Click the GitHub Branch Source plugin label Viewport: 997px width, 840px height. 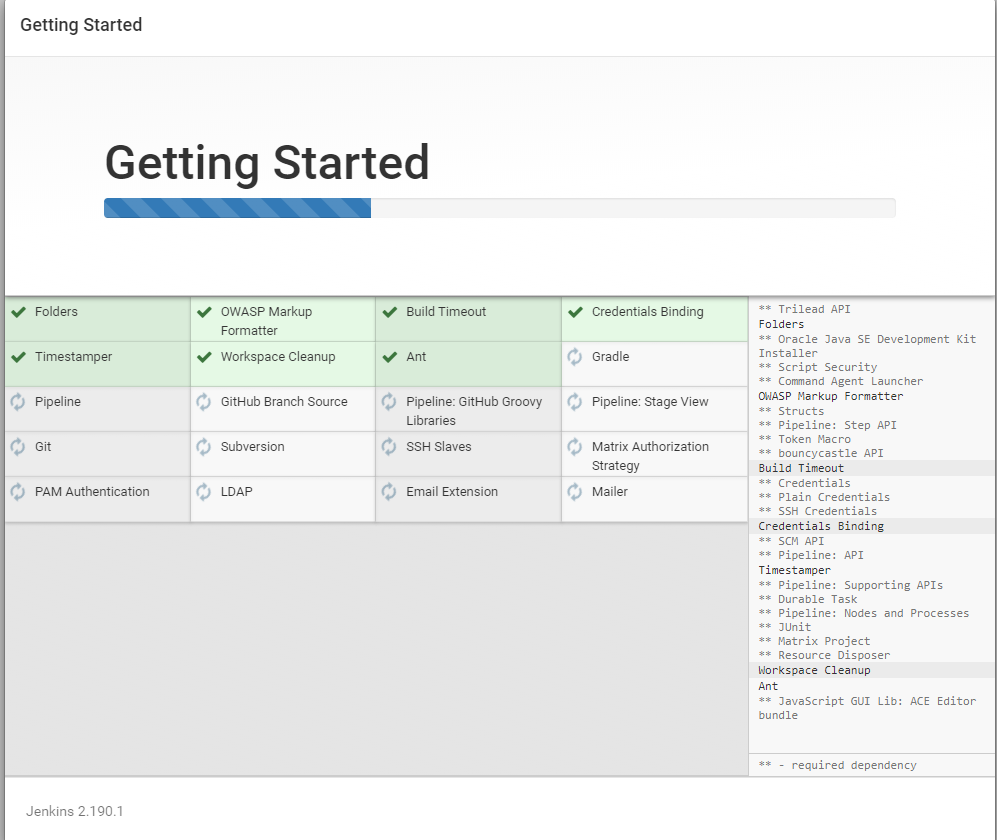(284, 402)
